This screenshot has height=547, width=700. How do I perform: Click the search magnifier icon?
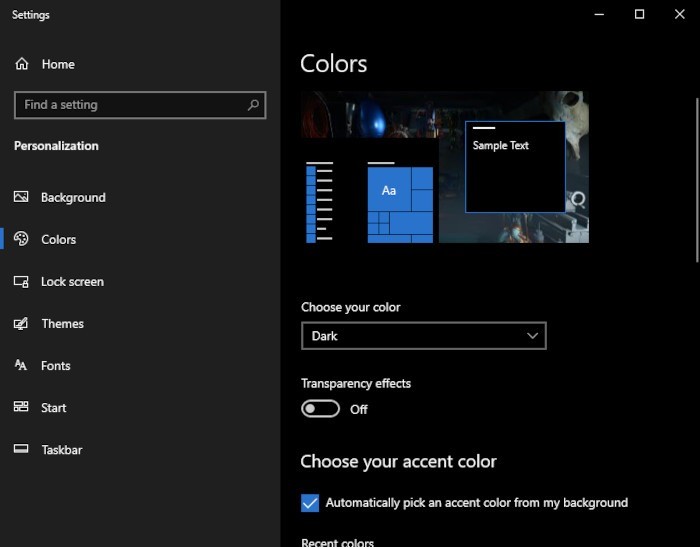click(253, 105)
